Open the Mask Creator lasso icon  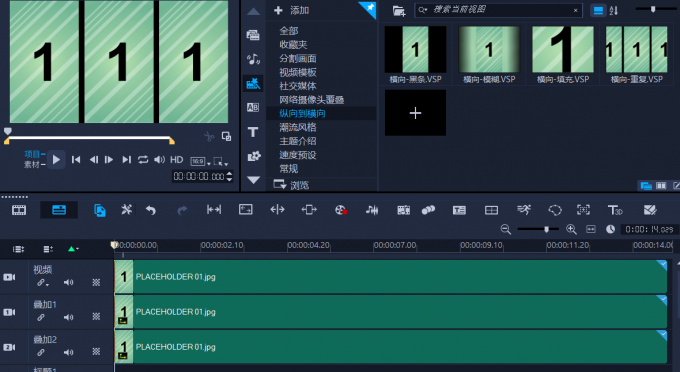555,210
